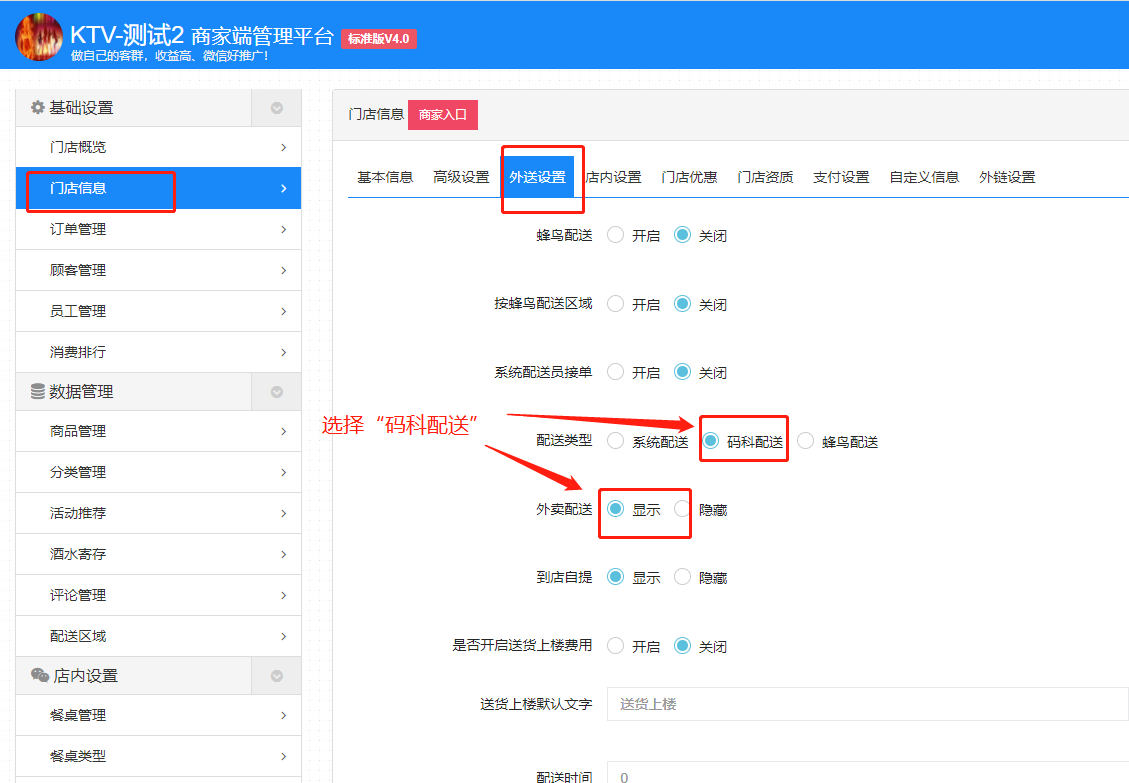
Task: Enable 蜂鸟配送 by selecting 开启
Action: pyautogui.click(x=615, y=235)
